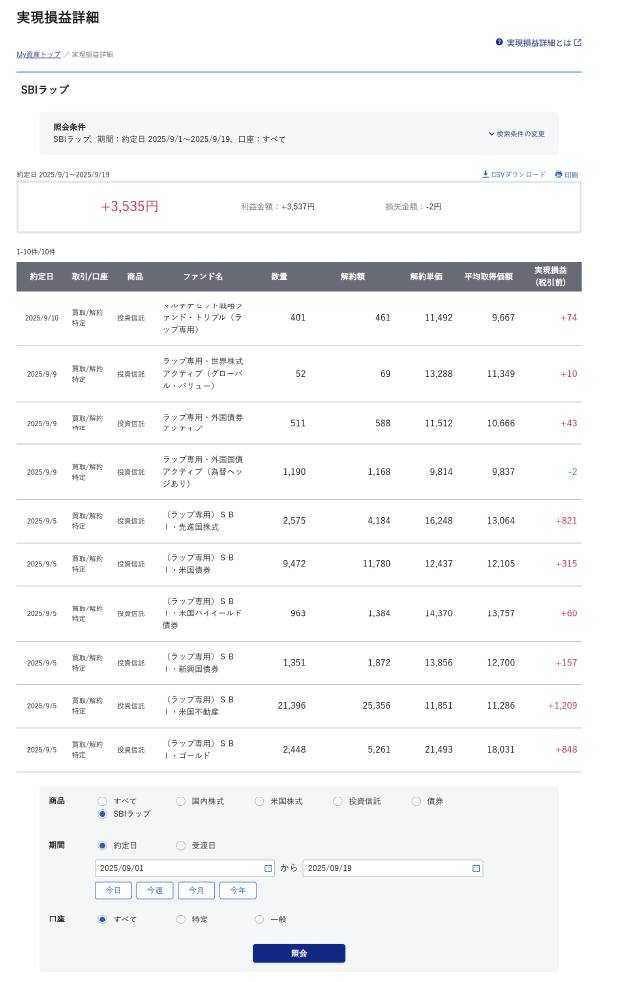Click the 今日 quick period button
The image size is (629, 982).
113,890
